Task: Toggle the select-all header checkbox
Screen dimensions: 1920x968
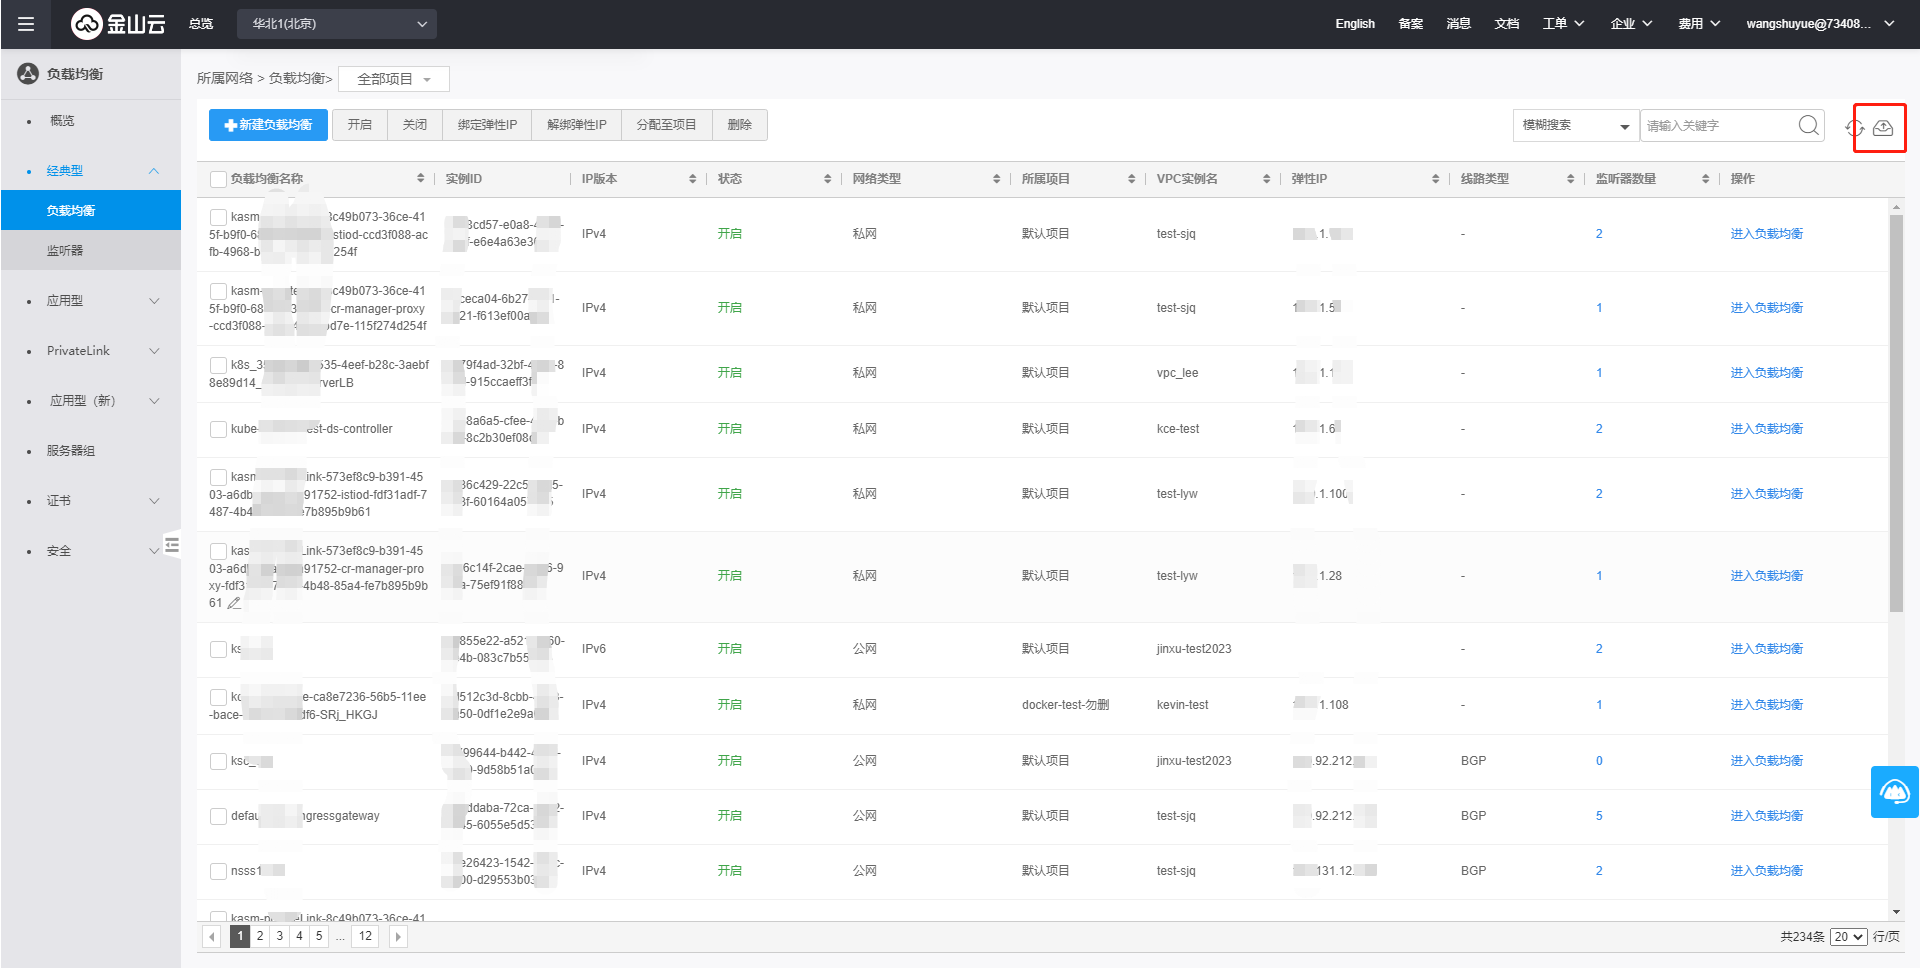Action: (218, 179)
